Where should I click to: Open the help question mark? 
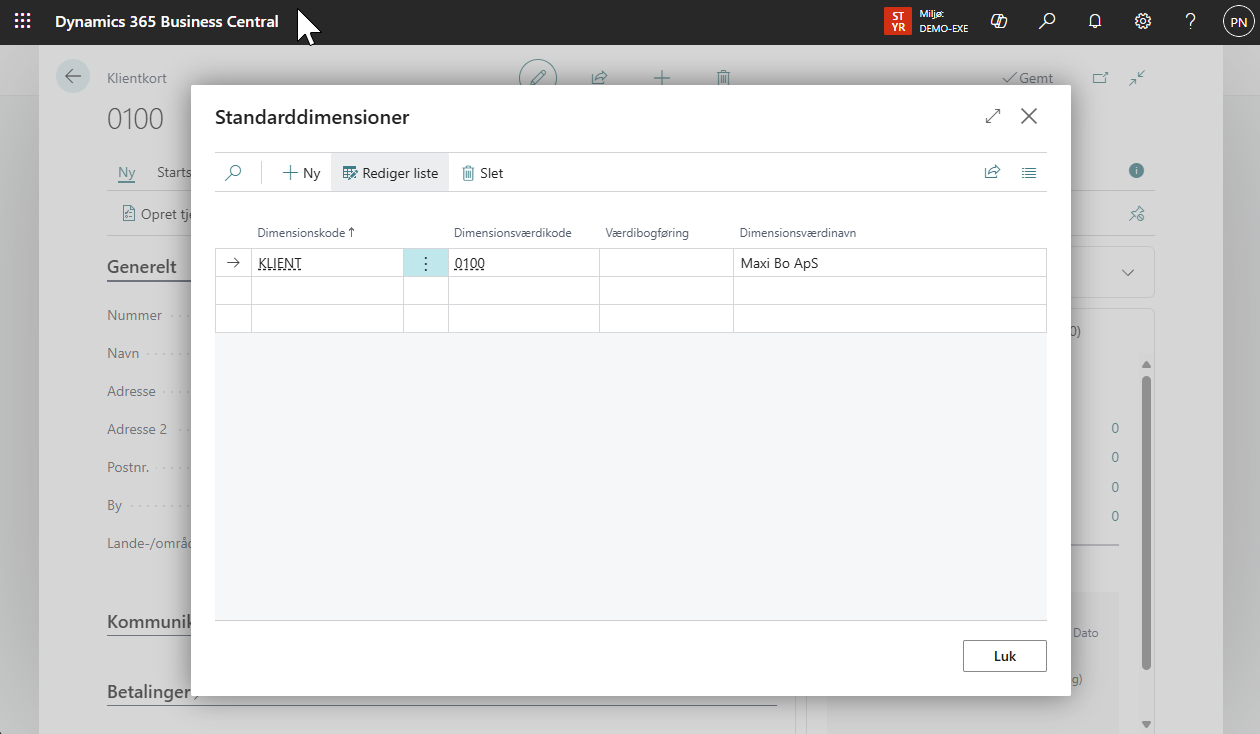pos(1190,21)
